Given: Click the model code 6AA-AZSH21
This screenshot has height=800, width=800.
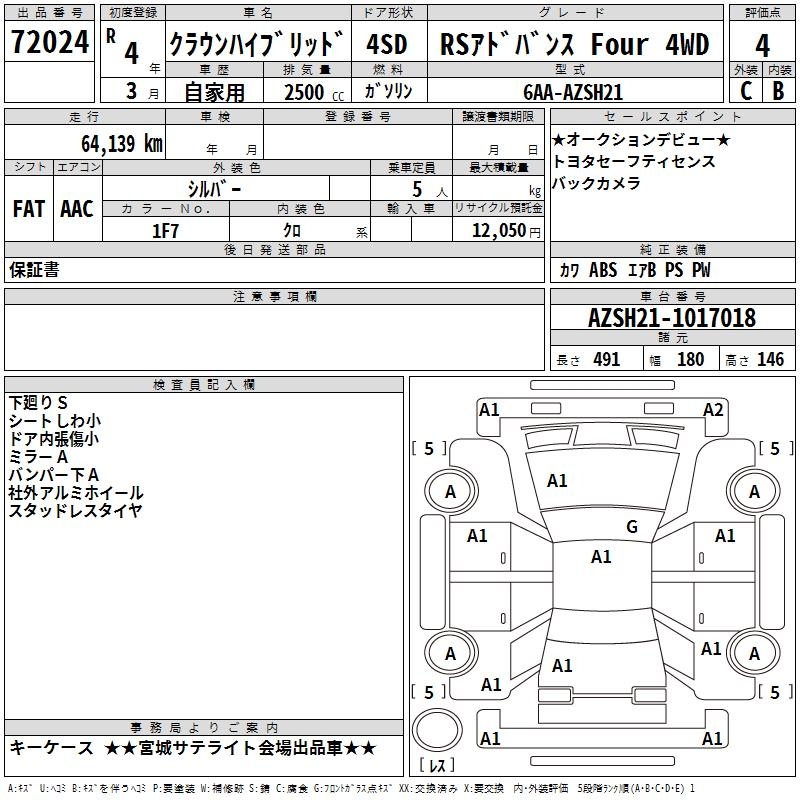Looking at the screenshot, I should tap(573, 91).
